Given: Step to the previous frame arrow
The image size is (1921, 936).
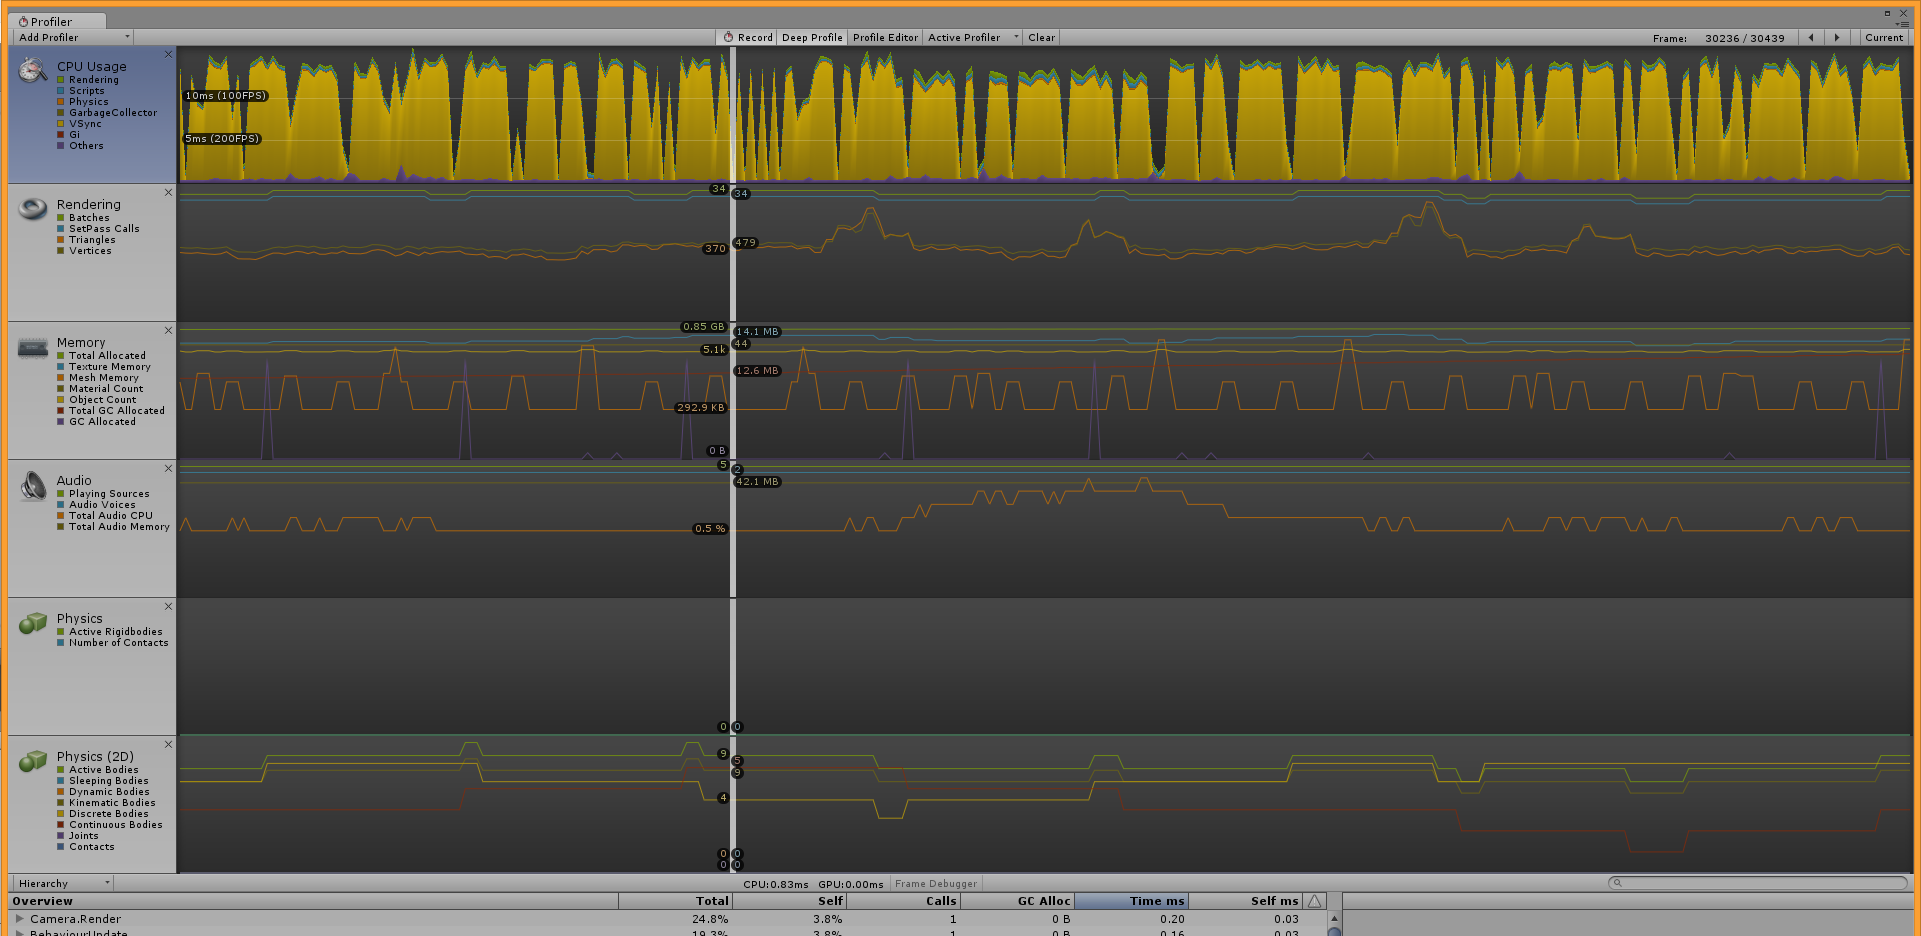Looking at the screenshot, I should coord(1811,38).
